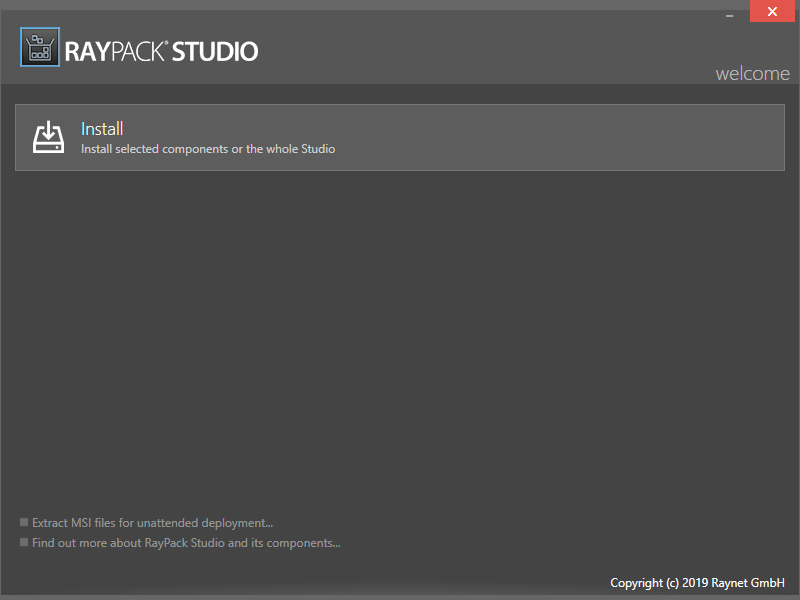Click the welcome page label
800x600 pixels.
[752, 74]
